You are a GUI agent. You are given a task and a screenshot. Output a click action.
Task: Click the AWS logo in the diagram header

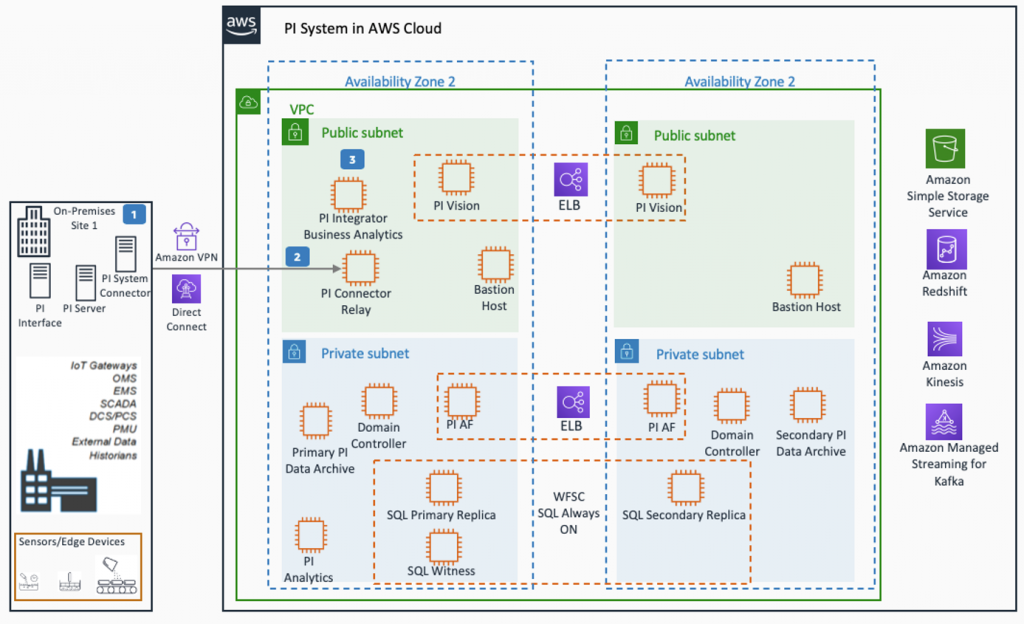point(242,25)
